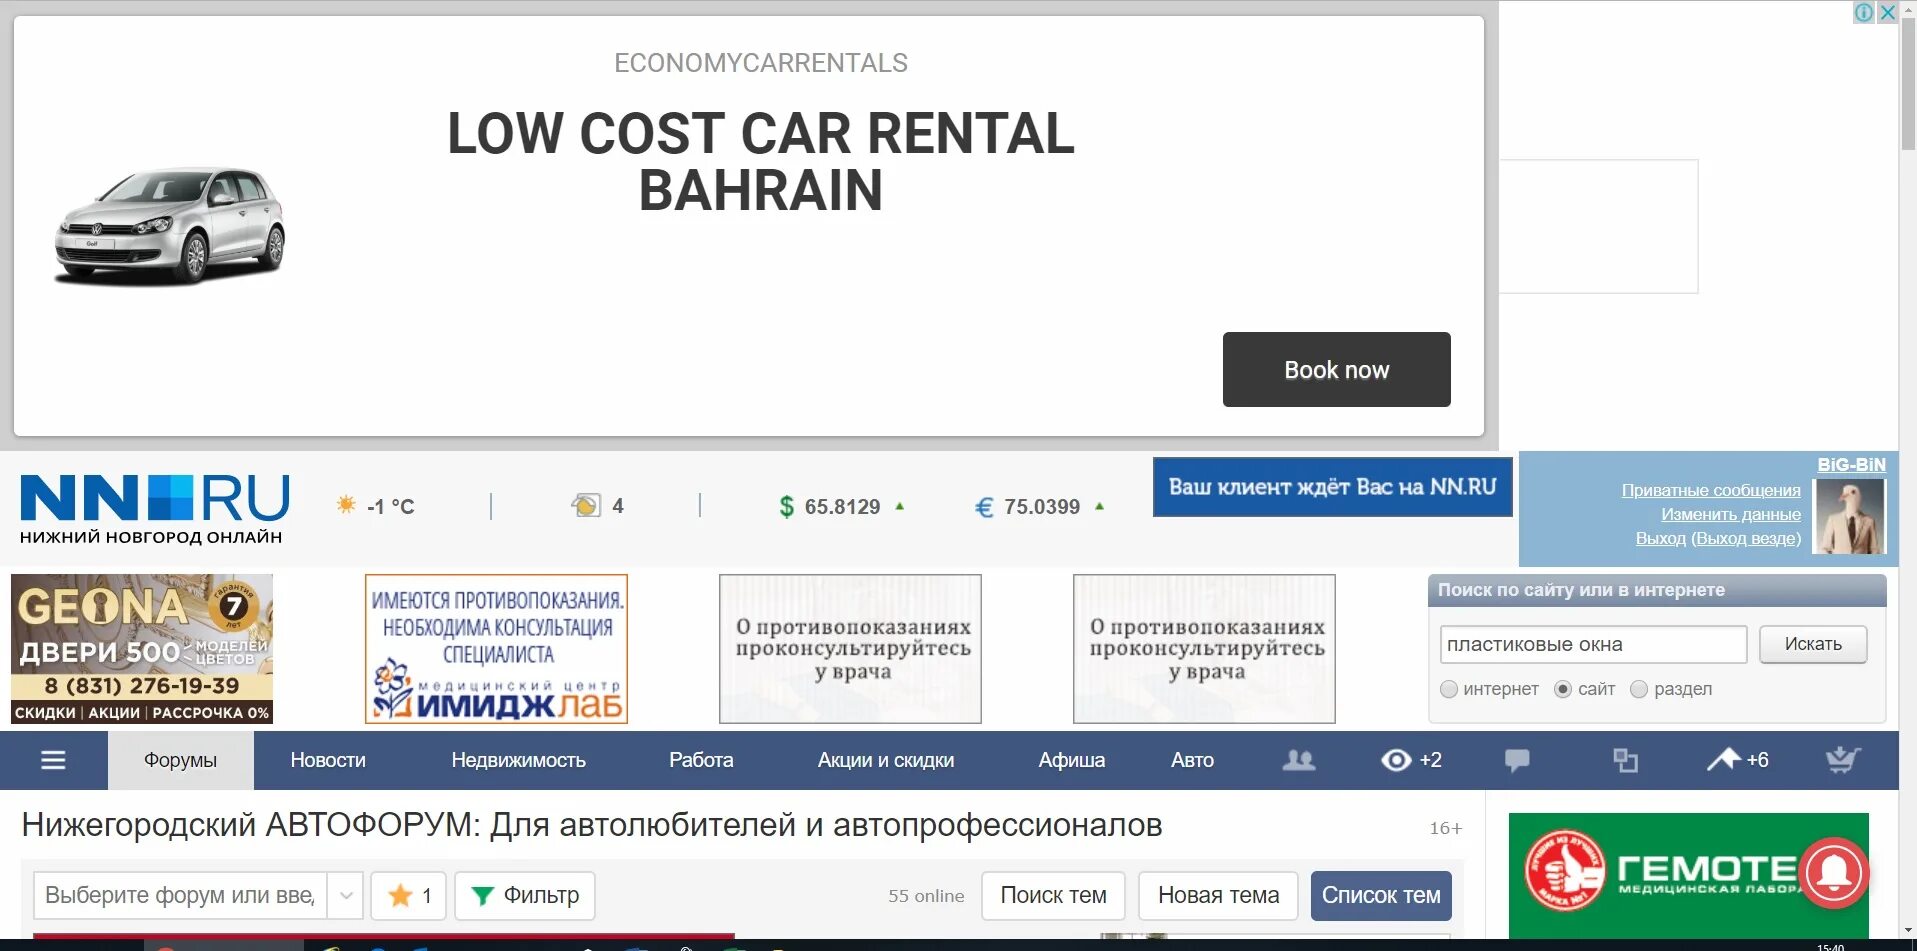Open the GEONA doors advertisement
Viewport: 1917px width, 951px height.
click(142, 648)
